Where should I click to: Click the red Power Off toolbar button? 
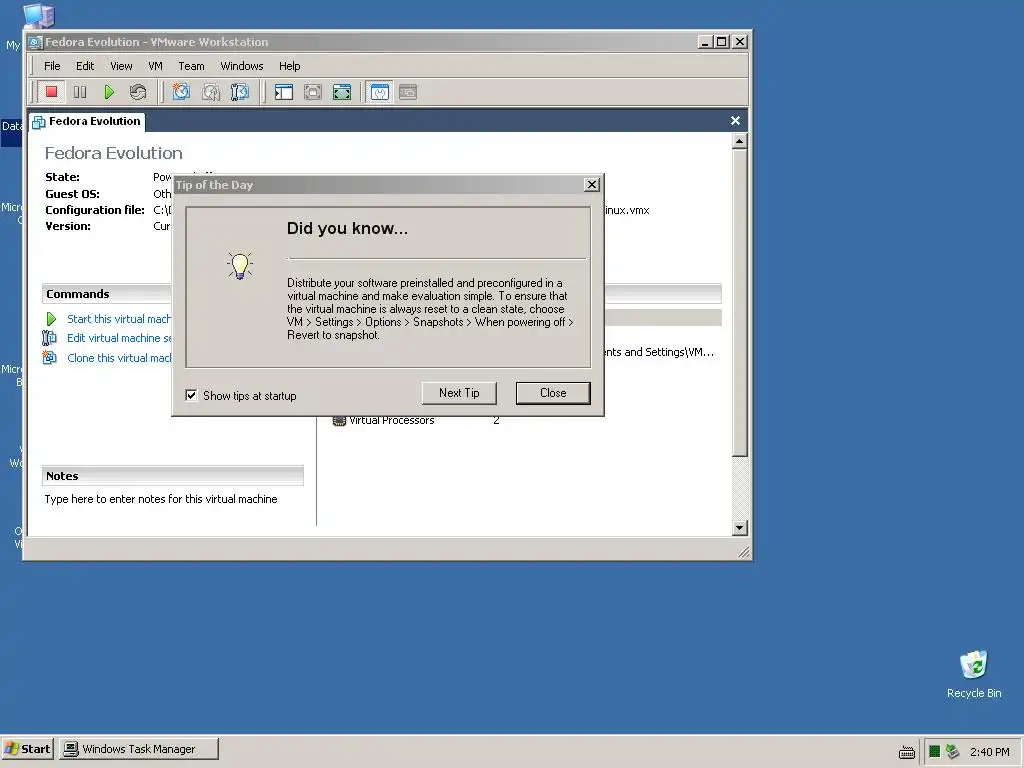pos(52,92)
